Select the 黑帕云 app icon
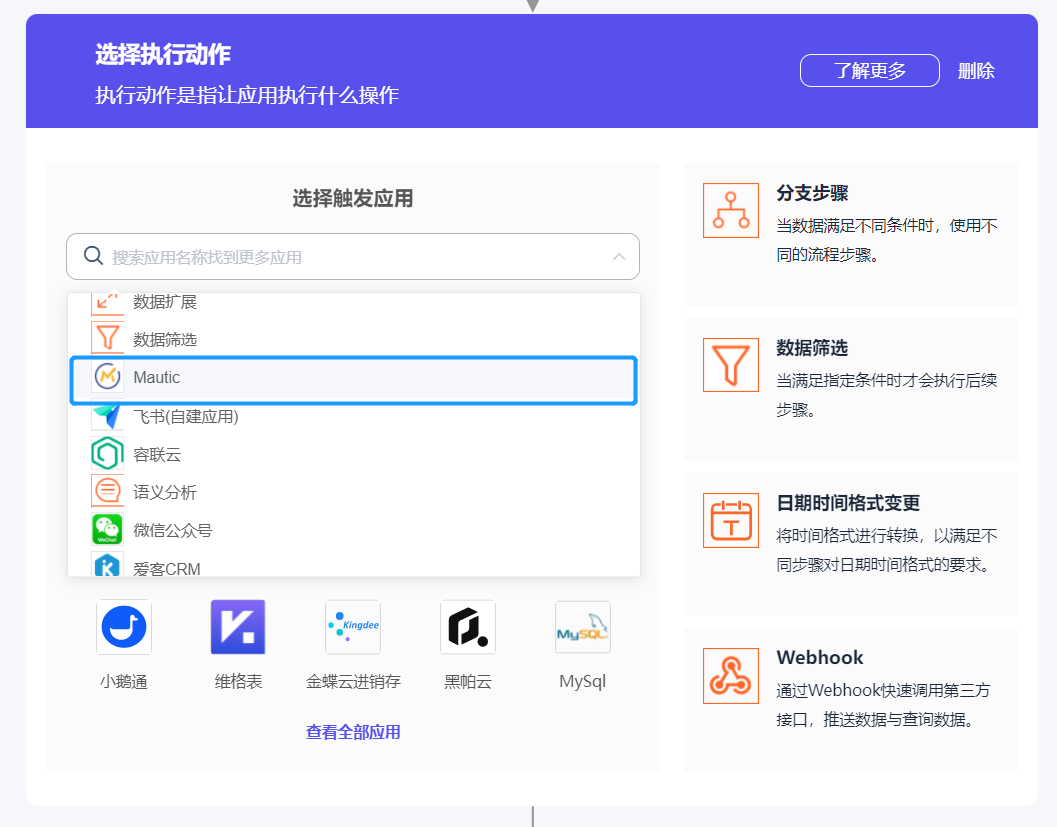This screenshot has width=1057, height=827. click(468, 627)
